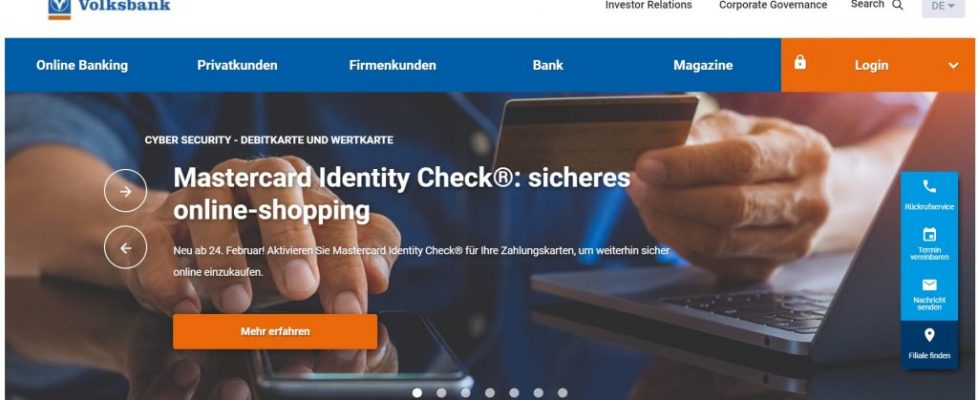Open the Online Banking menu
The height and width of the screenshot is (400, 978).
[x=82, y=66]
